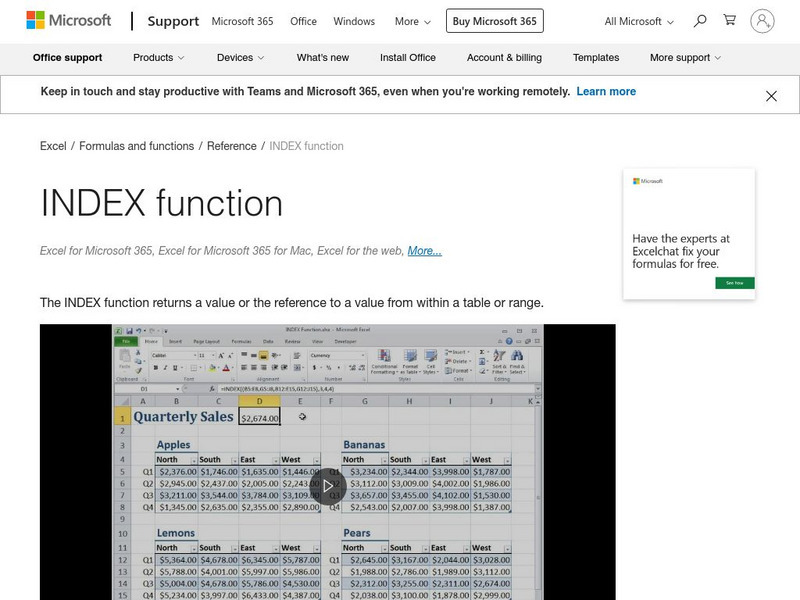Click the Excelchat advertisement card
Viewport: 800px width, 600px height.
pos(689,234)
